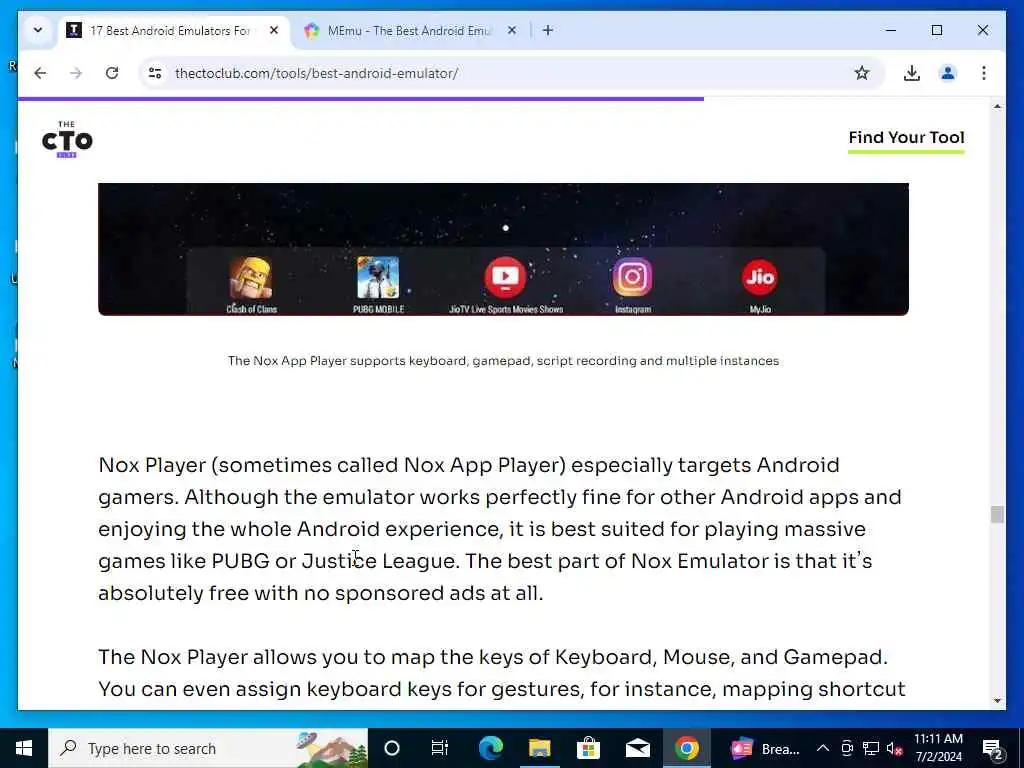
Task: Open Cortana circle icon in taskbar
Action: [392, 748]
